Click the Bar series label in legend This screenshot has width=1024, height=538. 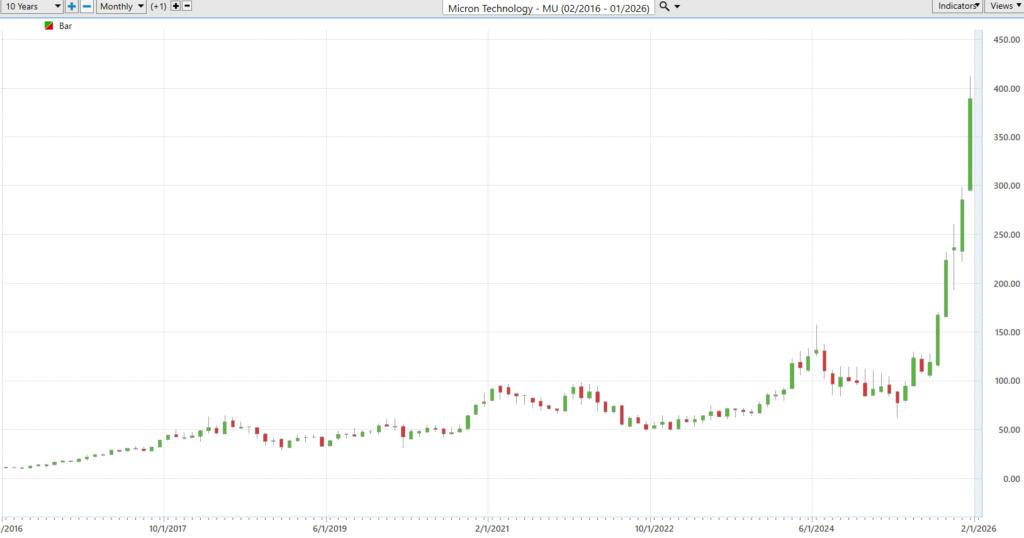click(66, 26)
